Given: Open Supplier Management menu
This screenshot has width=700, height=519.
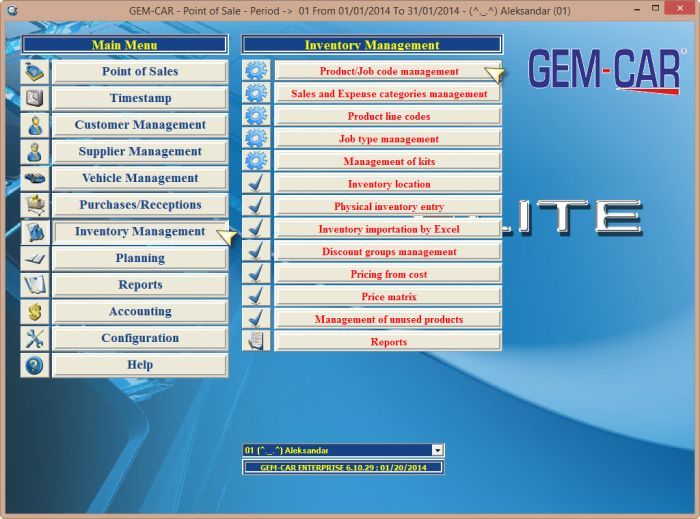Looking at the screenshot, I should click(140, 152).
